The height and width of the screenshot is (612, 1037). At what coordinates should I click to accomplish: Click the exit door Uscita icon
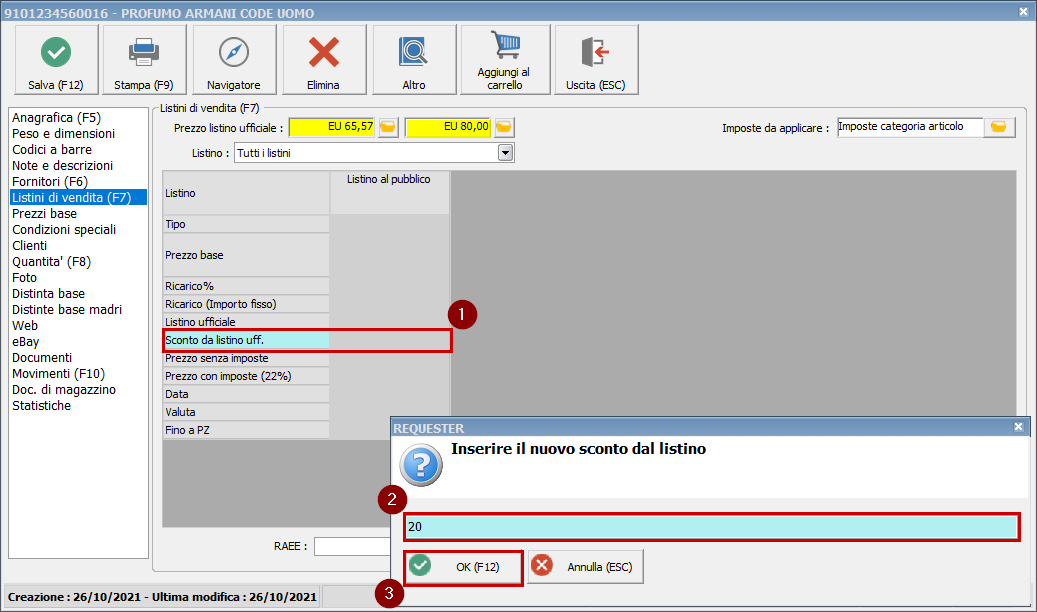click(x=595, y=52)
